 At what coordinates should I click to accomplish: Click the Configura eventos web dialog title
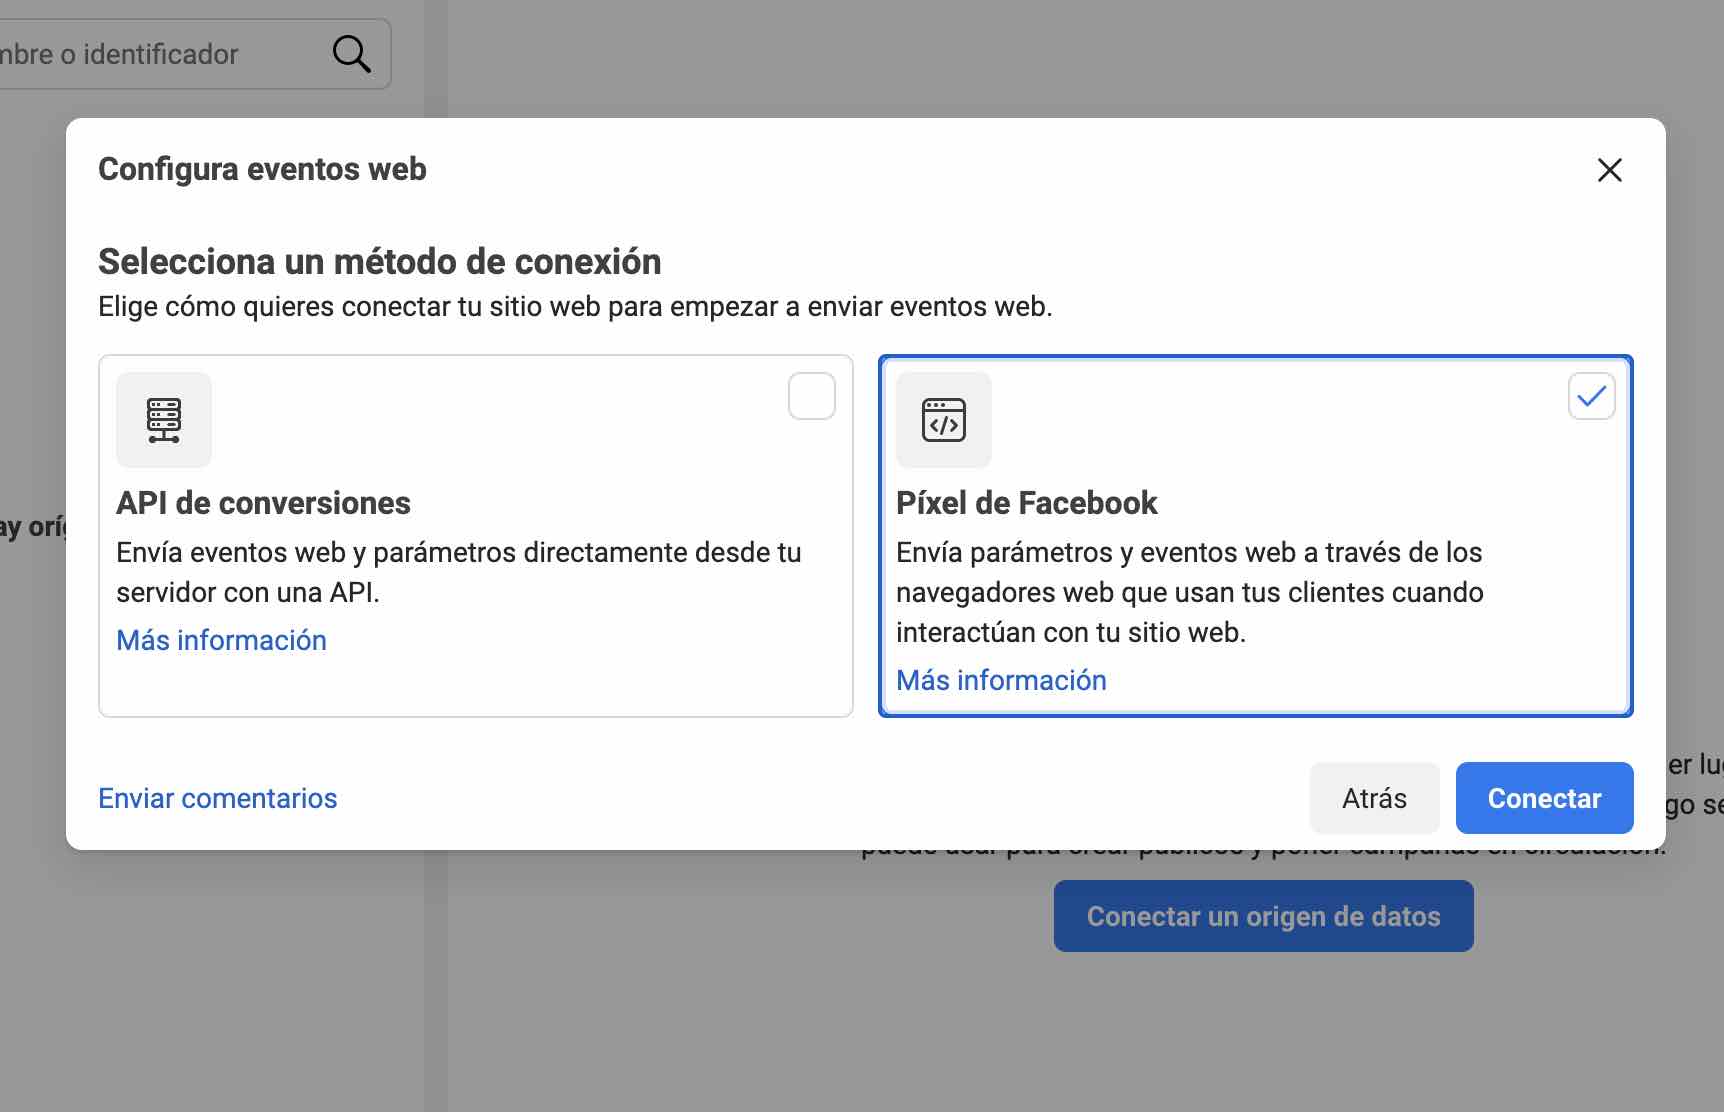(x=262, y=170)
